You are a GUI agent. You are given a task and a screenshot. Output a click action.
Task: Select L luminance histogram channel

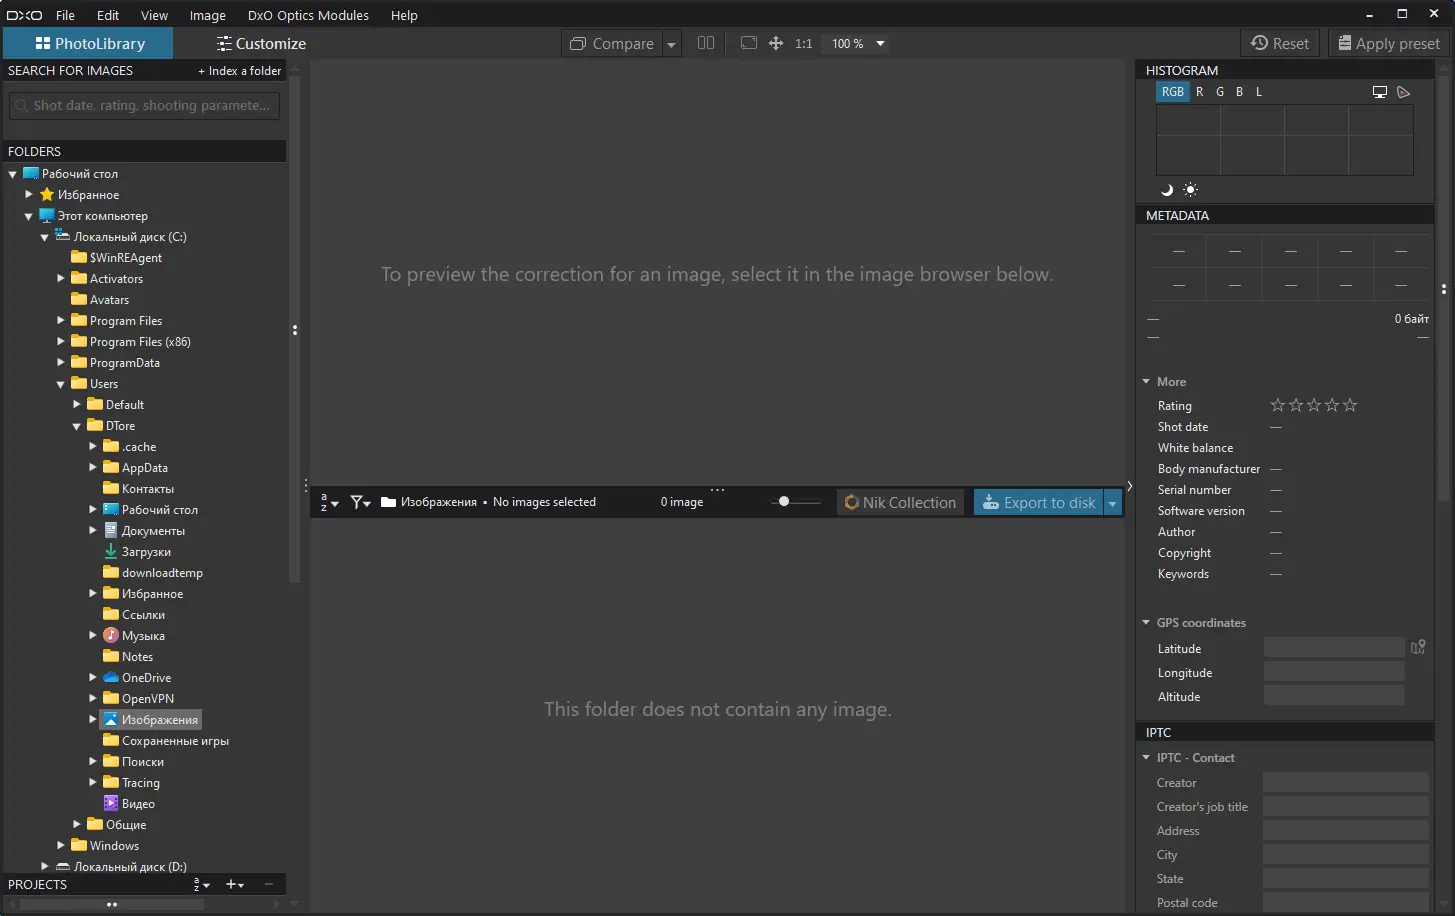click(1259, 91)
